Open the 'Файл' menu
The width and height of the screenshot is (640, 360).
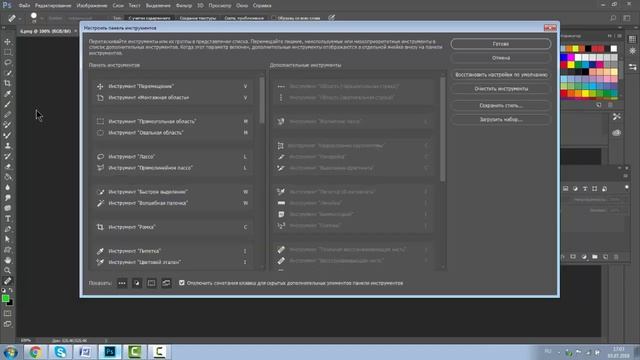pyautogui.click(x=24, y=6)
